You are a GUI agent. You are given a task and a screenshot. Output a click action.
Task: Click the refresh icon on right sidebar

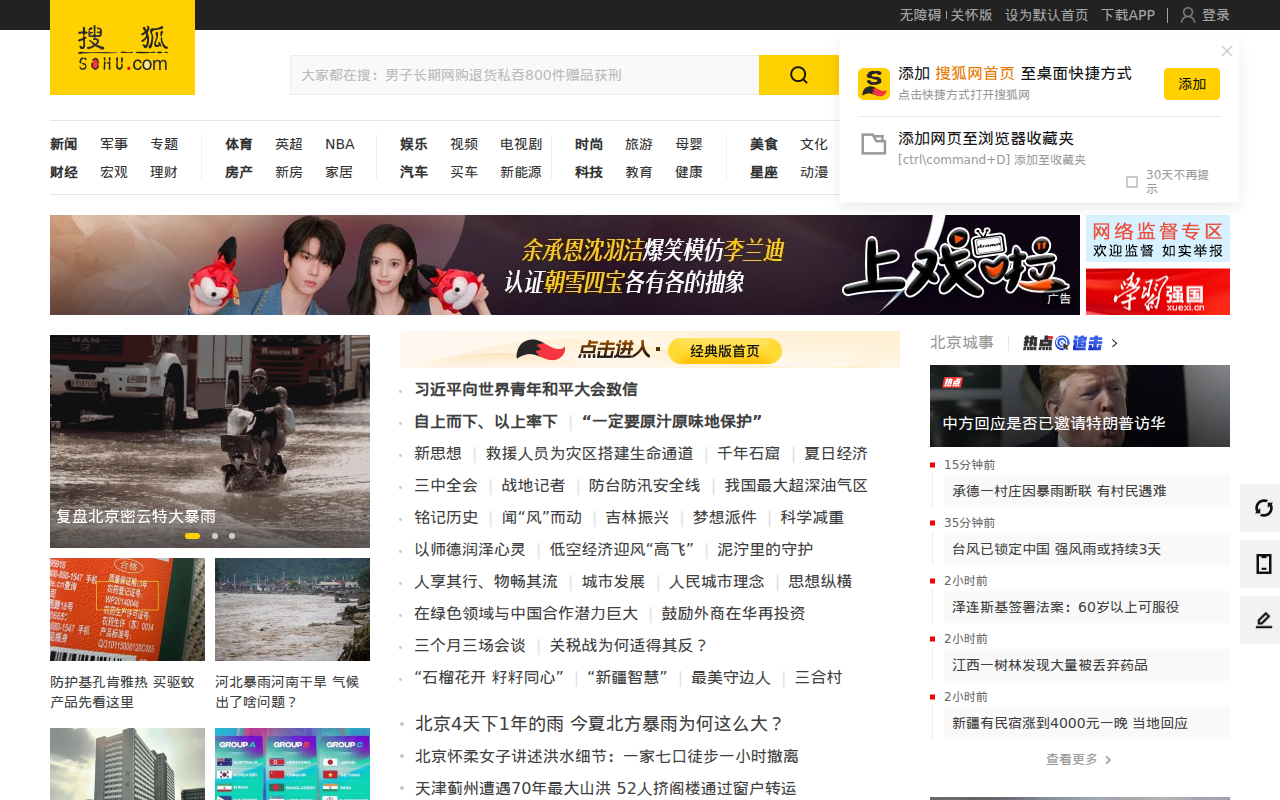point(1263,508)
